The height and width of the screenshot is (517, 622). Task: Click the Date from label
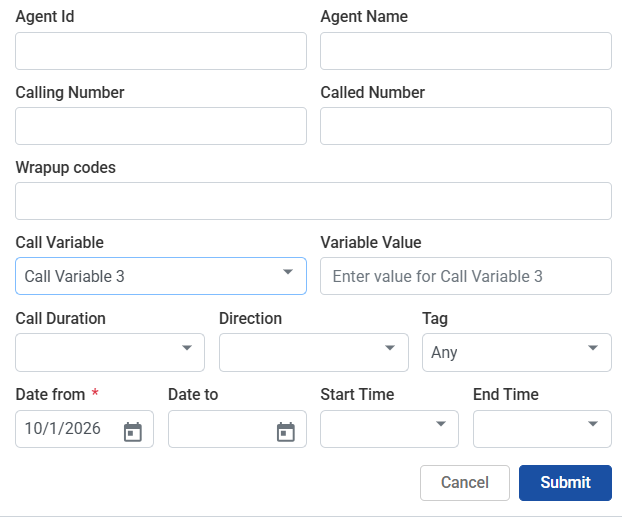click(50, 394)
